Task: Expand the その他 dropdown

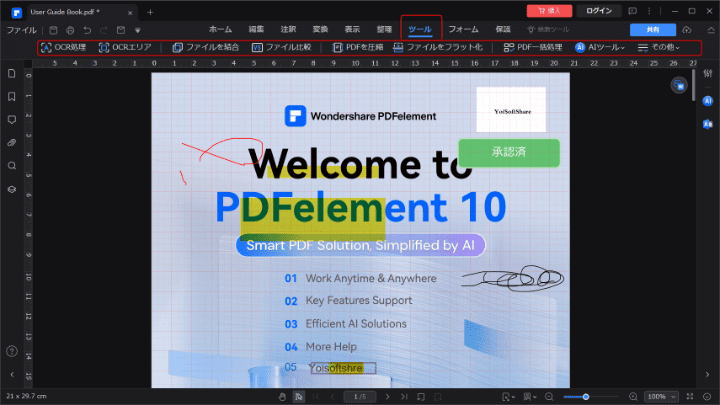Action: [x=658, y=47]
